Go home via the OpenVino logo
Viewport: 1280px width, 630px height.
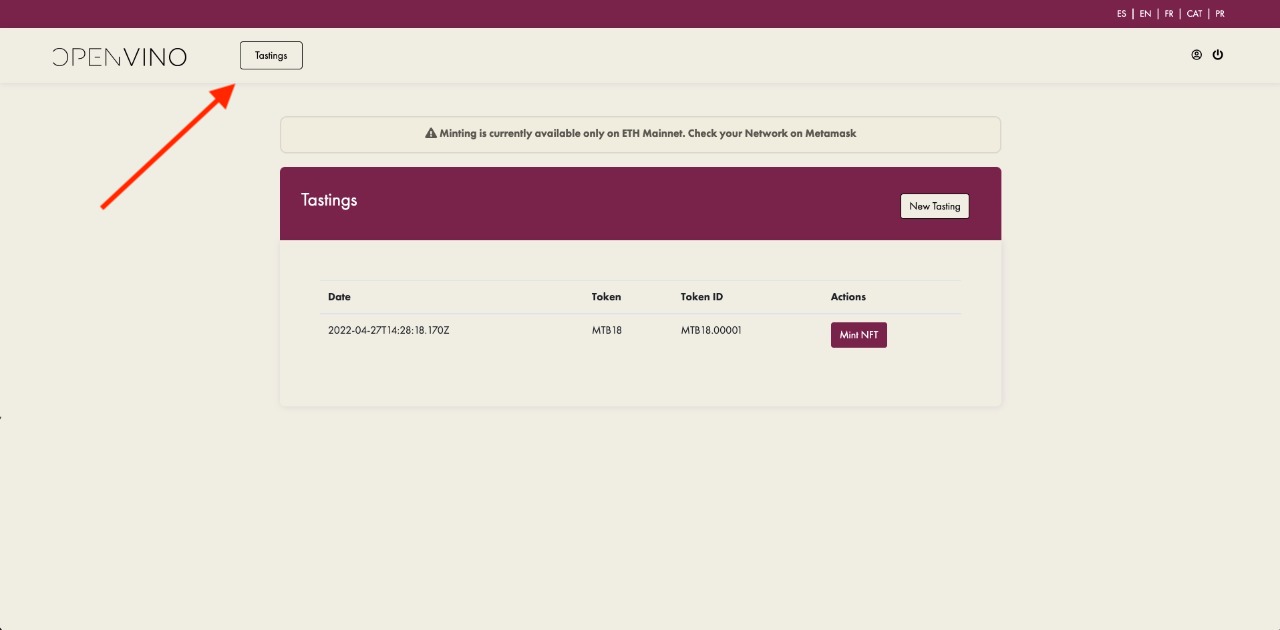click(x=119, y=57)
